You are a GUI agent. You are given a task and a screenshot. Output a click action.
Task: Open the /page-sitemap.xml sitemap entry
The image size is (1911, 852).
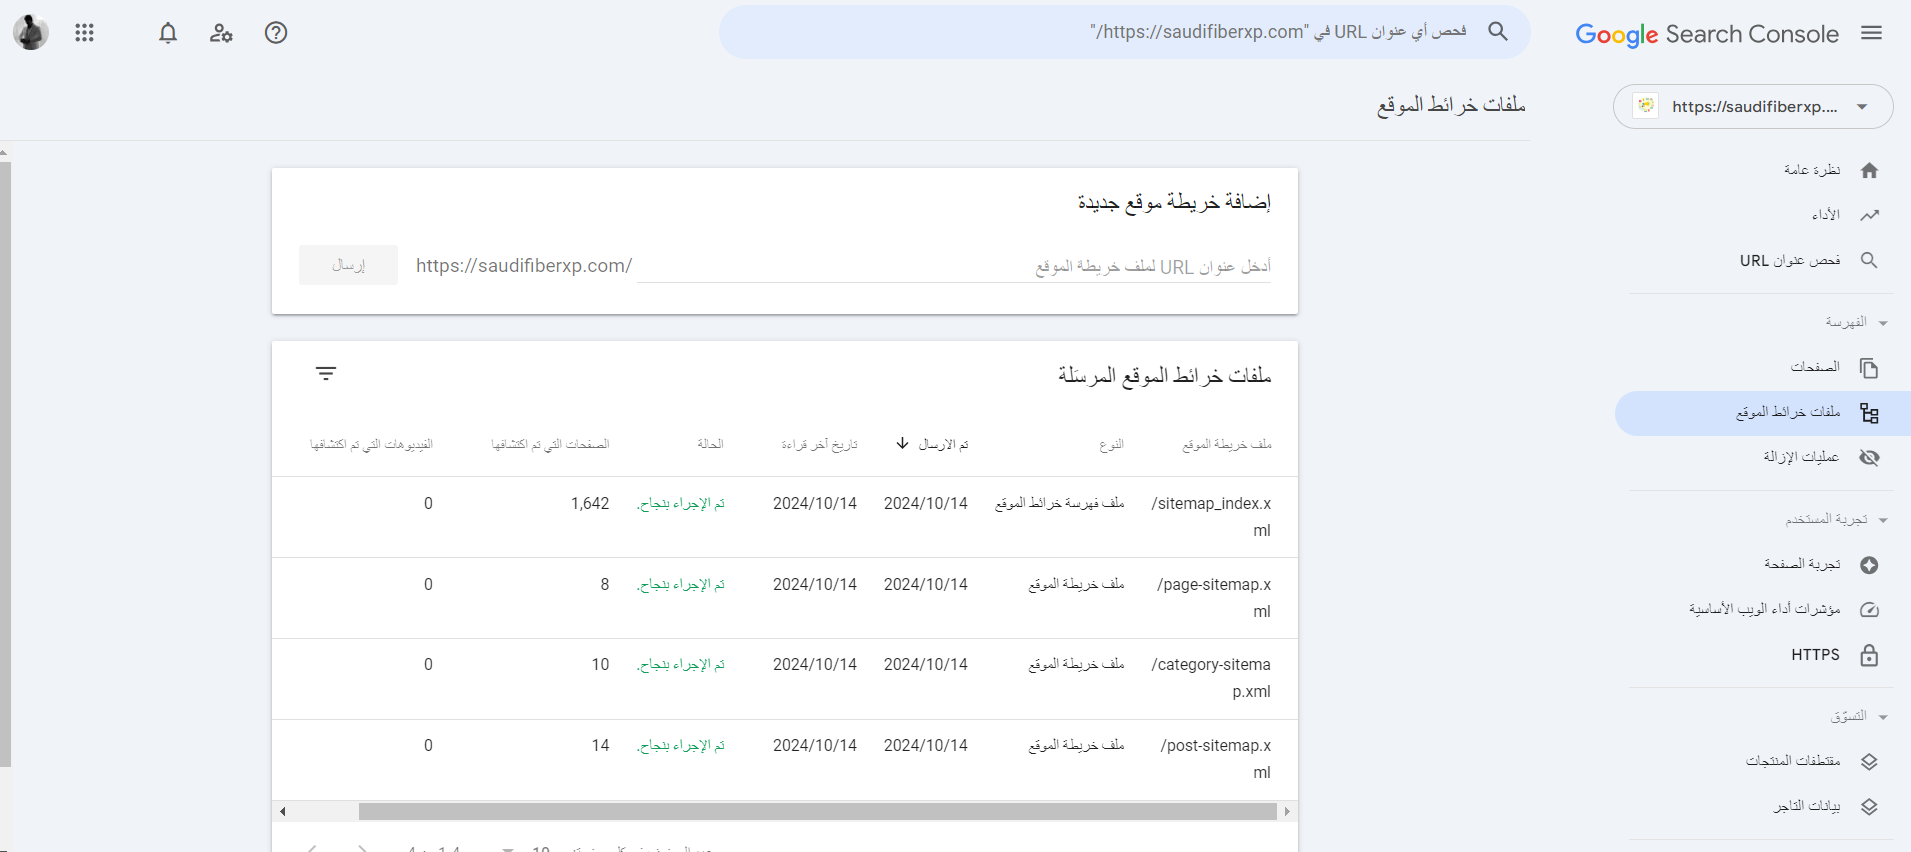pos(1214,598)
